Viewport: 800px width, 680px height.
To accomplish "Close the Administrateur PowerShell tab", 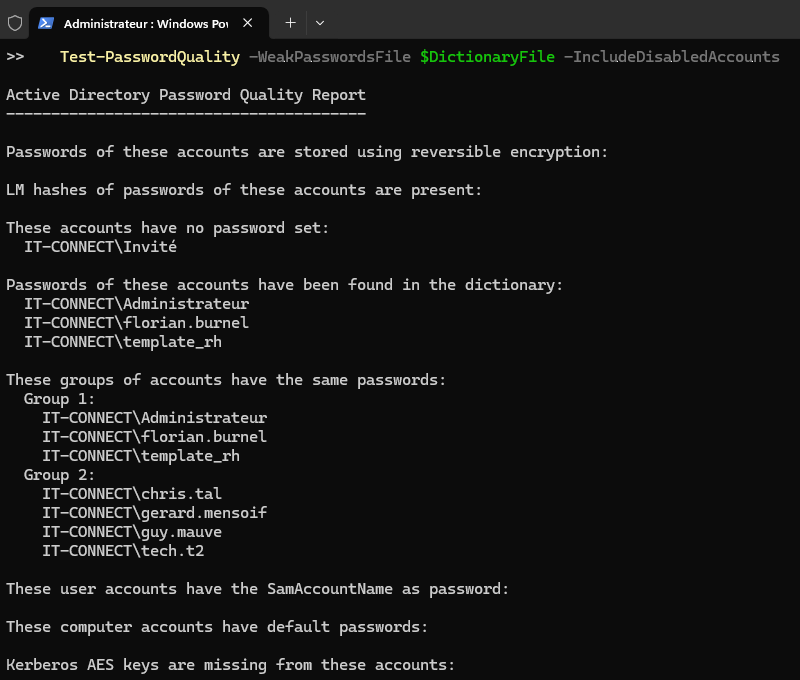I will [247, 22].
